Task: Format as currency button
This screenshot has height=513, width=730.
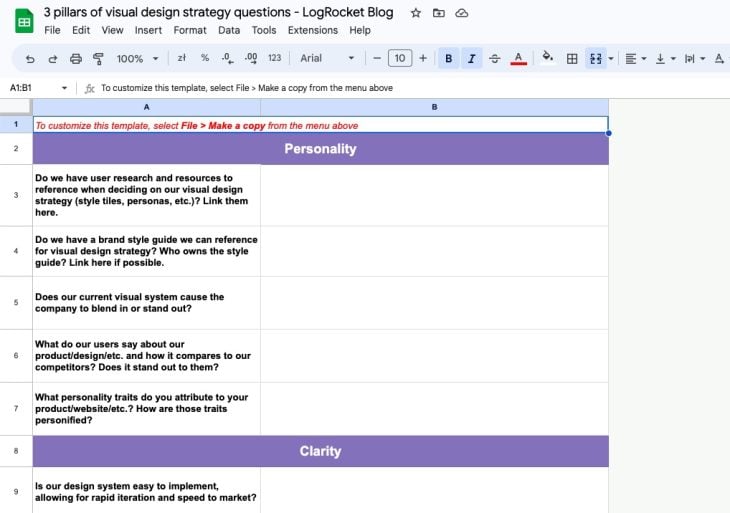Action: 182,58
